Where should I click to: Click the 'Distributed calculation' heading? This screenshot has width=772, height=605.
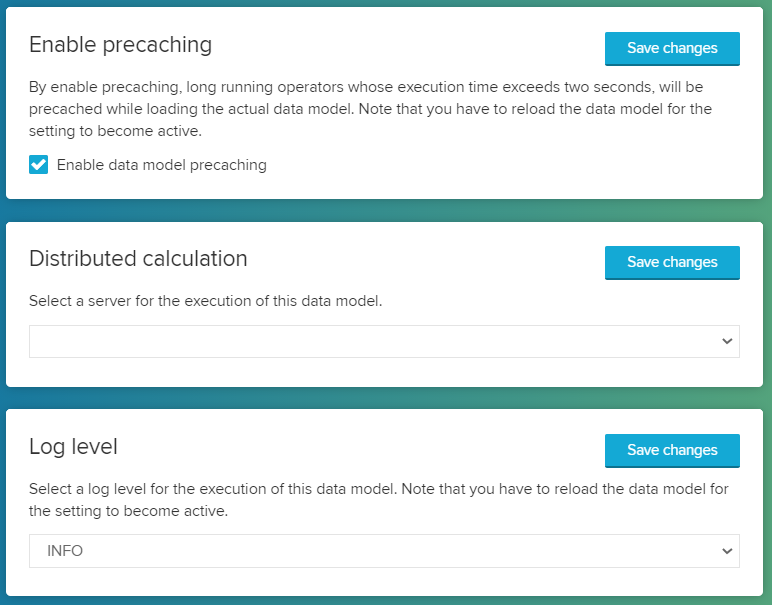point(138,259)
